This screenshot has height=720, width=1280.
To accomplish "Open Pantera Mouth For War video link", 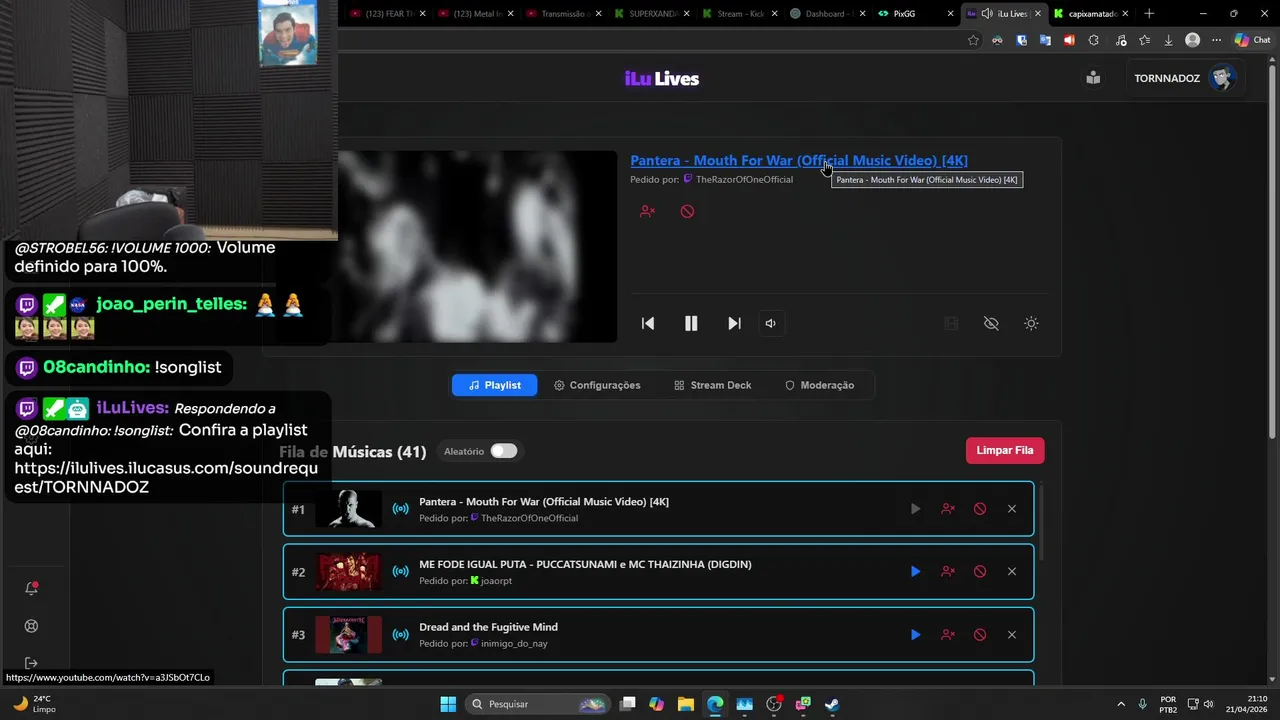I will pos(799,160).
